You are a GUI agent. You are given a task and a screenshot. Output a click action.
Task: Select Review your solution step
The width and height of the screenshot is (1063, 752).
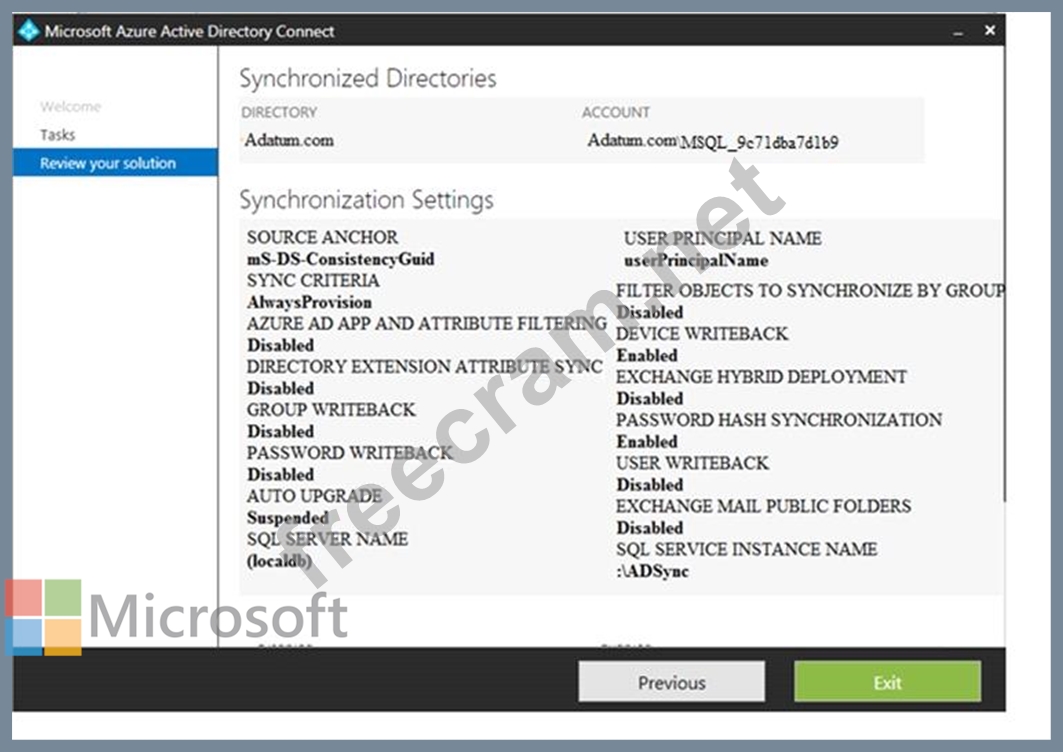point(115,163)
